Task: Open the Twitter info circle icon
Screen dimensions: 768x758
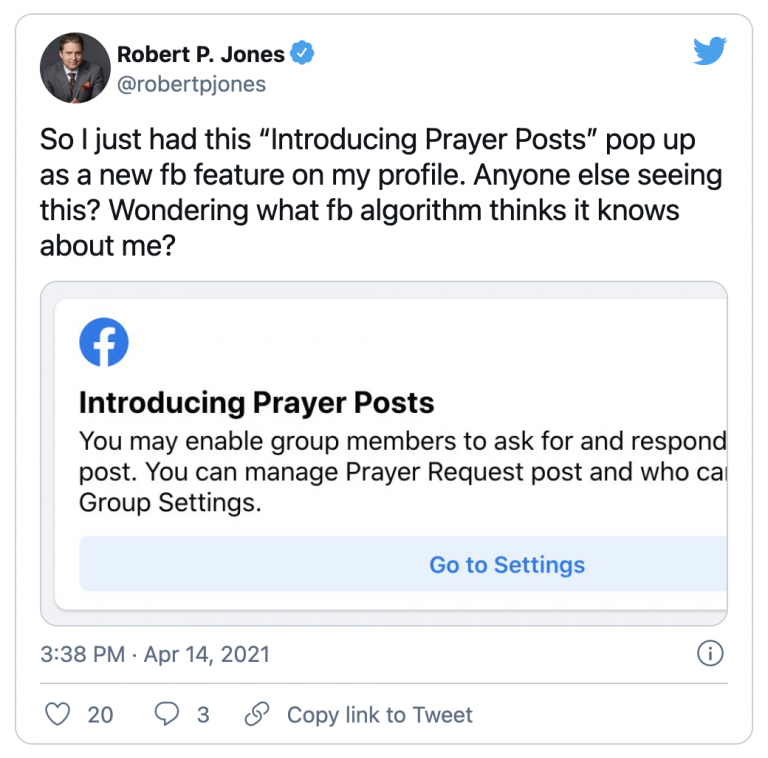Action: click(710, 653)
